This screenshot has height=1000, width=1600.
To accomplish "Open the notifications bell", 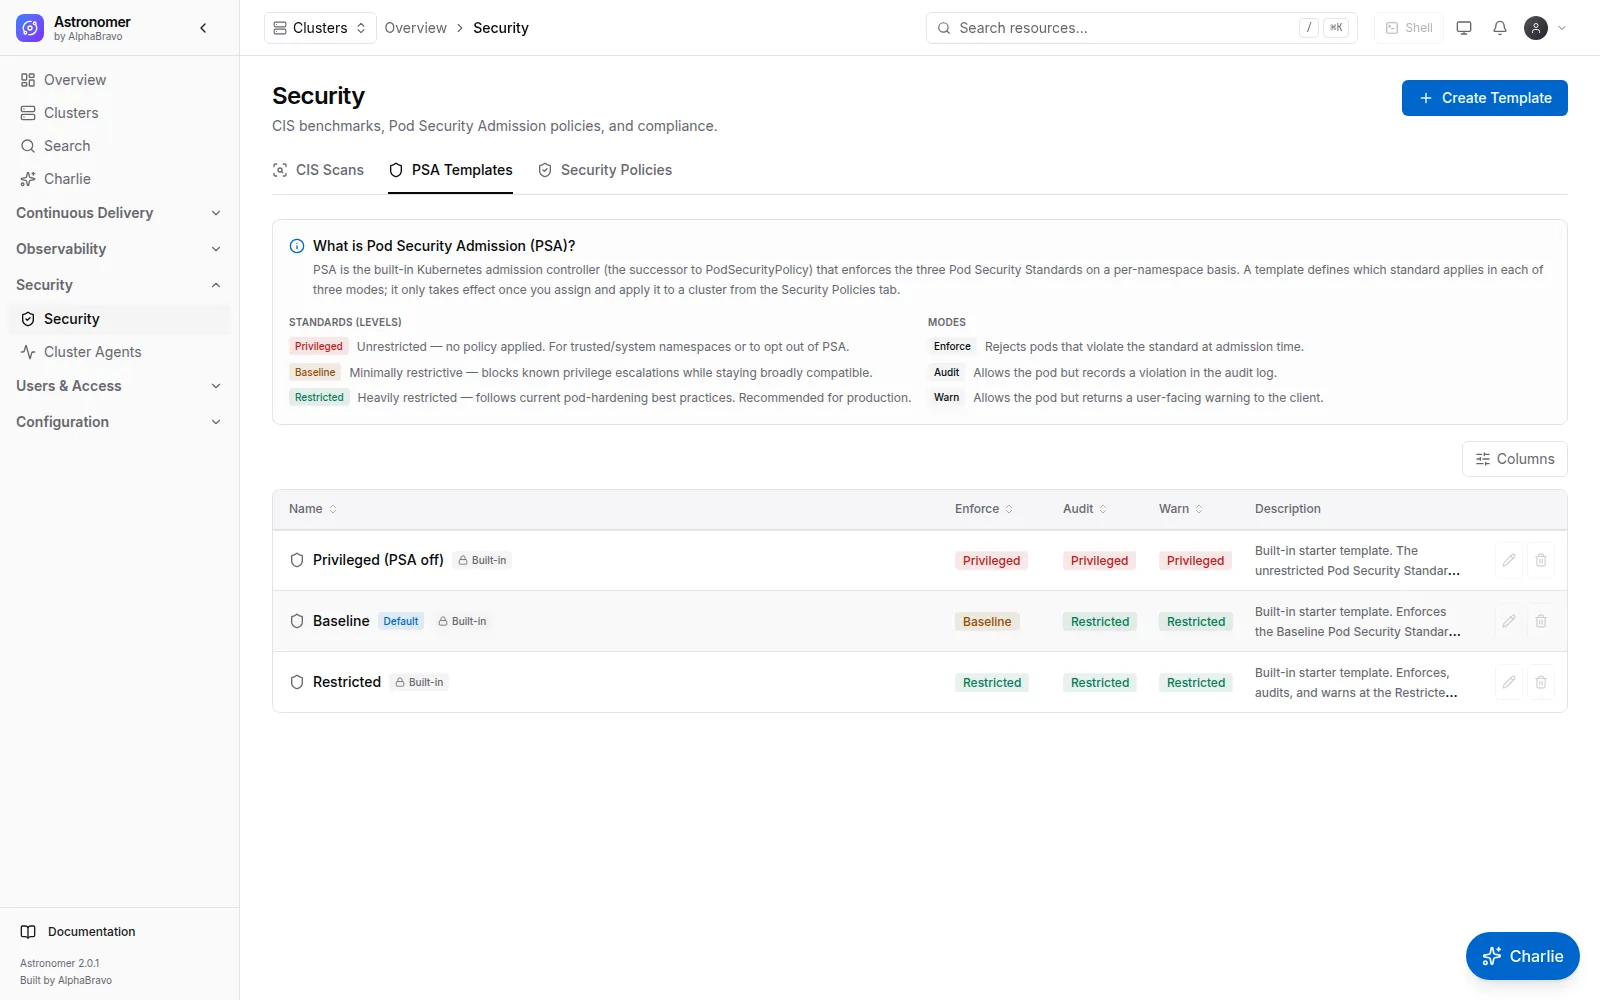I will [1500, 28].
